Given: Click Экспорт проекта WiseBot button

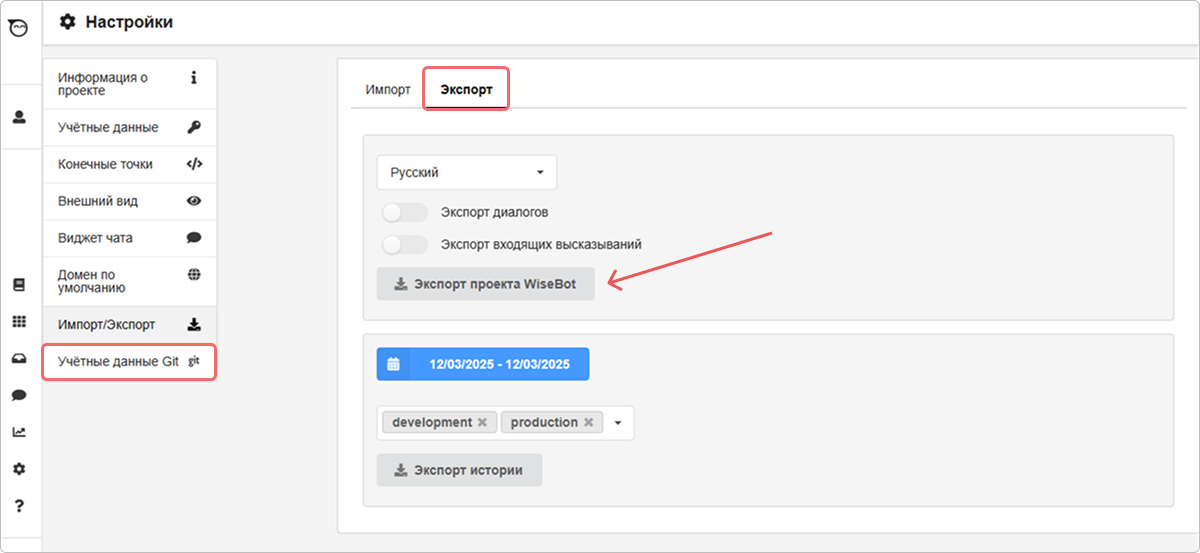Looking at the screenshot, I should pyautogui.click(x=485, y=284).
